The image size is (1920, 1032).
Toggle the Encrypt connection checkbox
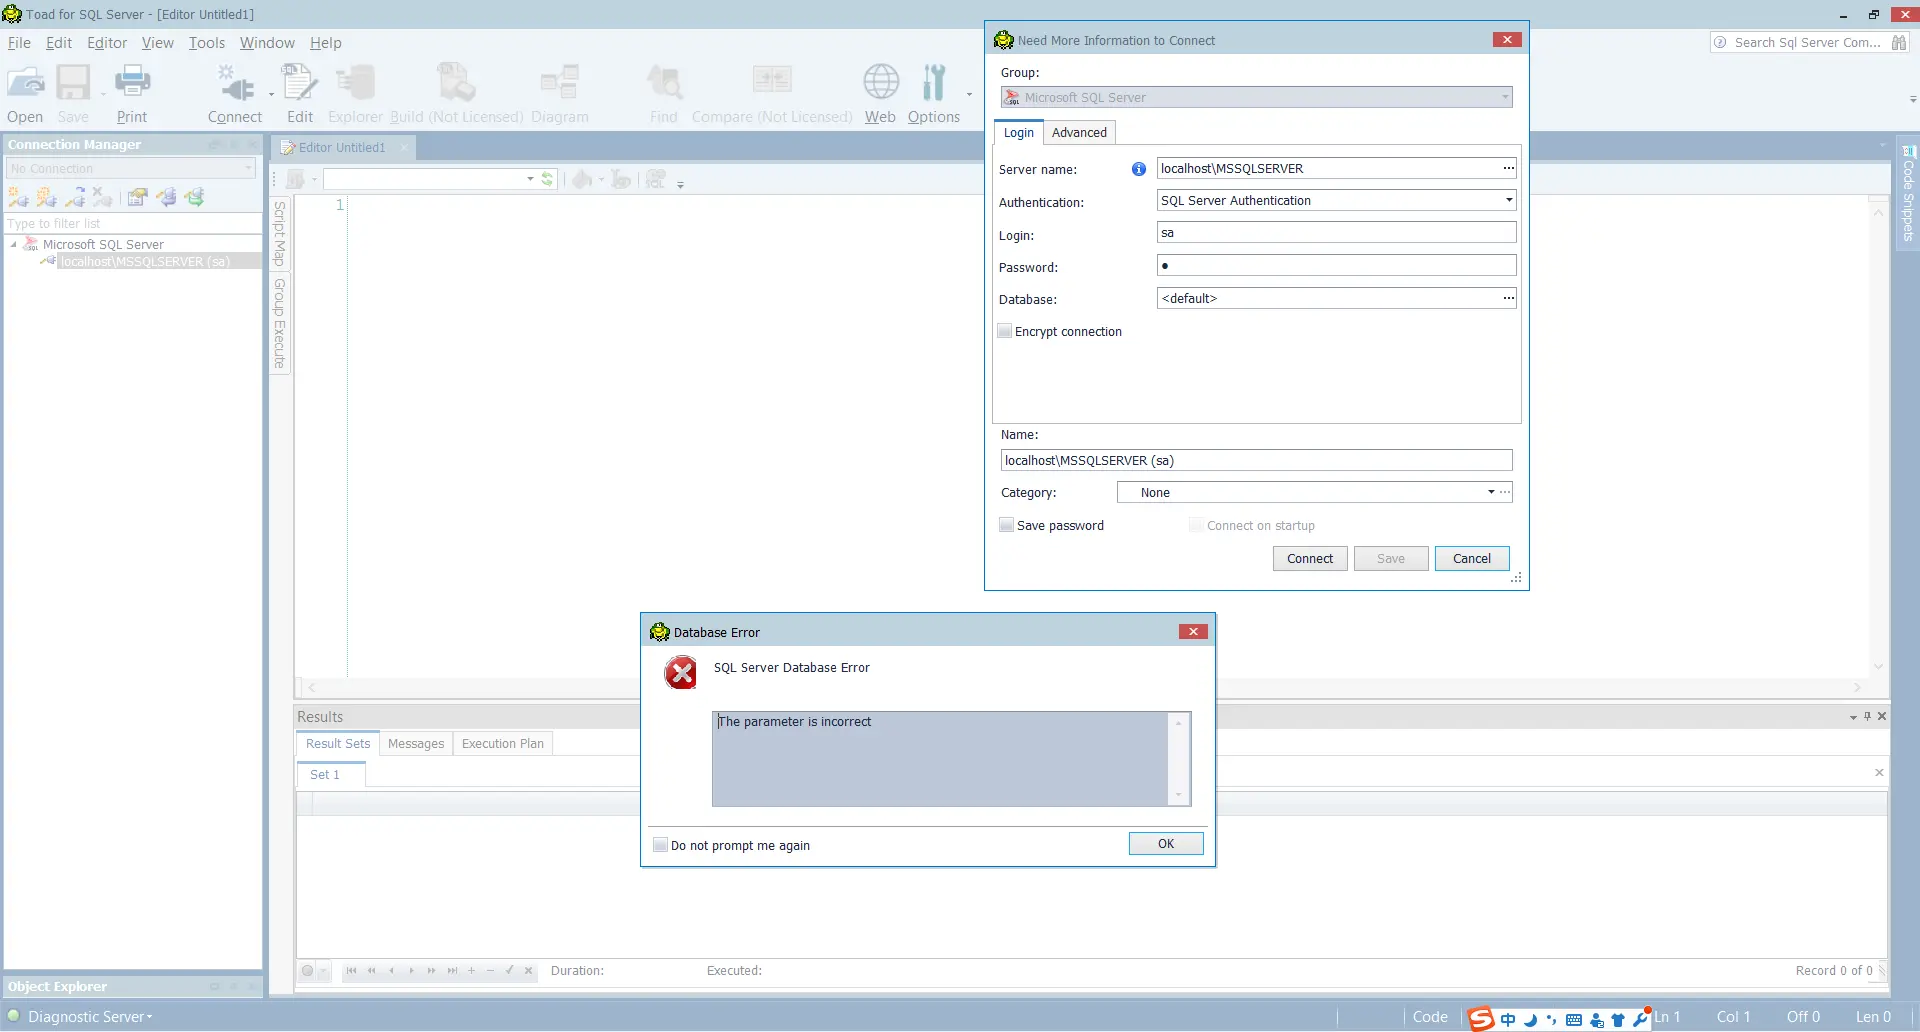pos(1005,331)
